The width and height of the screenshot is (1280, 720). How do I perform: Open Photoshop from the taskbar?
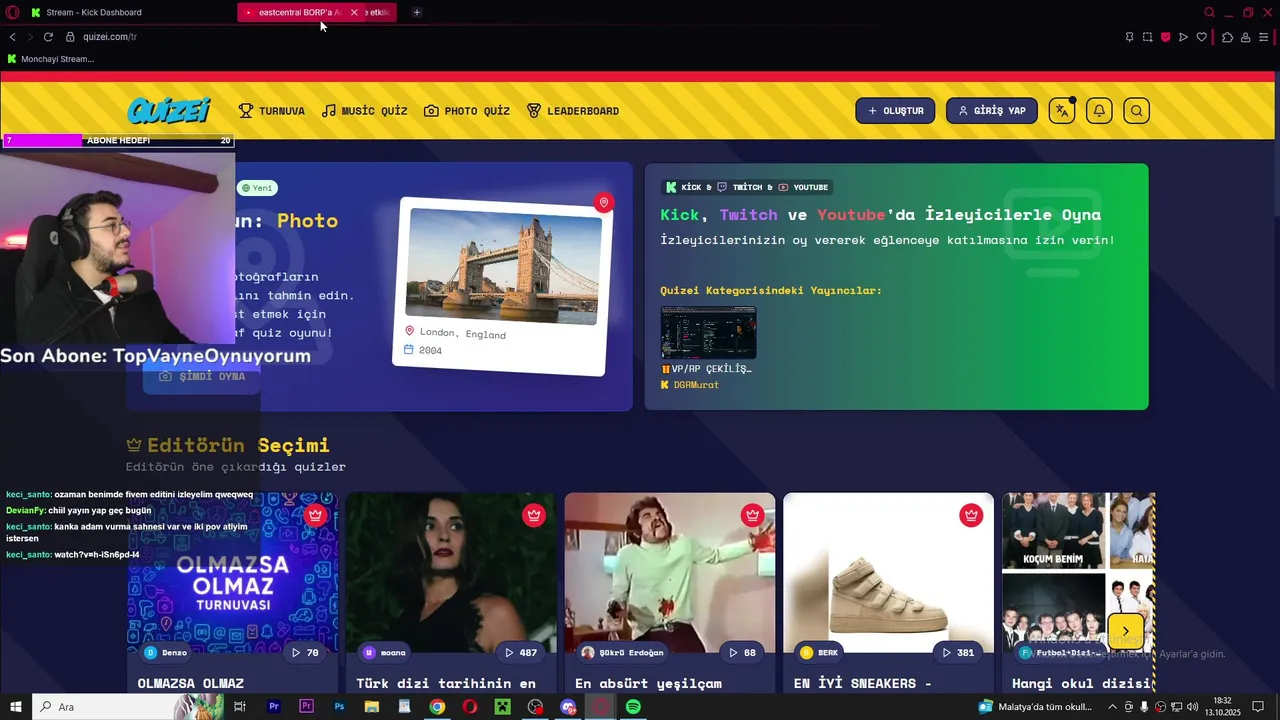click(x=339, y=707)
